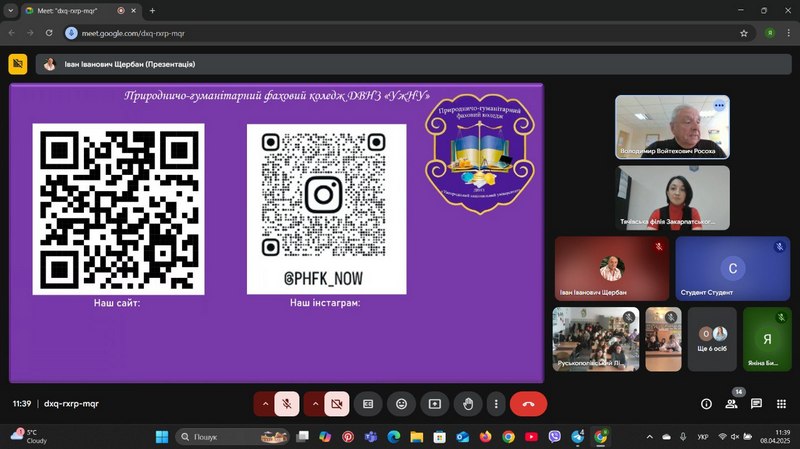This screenshot has width=800, height=449.
Task: Select Володимир Войтехович Росоха video tile
Action: [x=672, y=127]
